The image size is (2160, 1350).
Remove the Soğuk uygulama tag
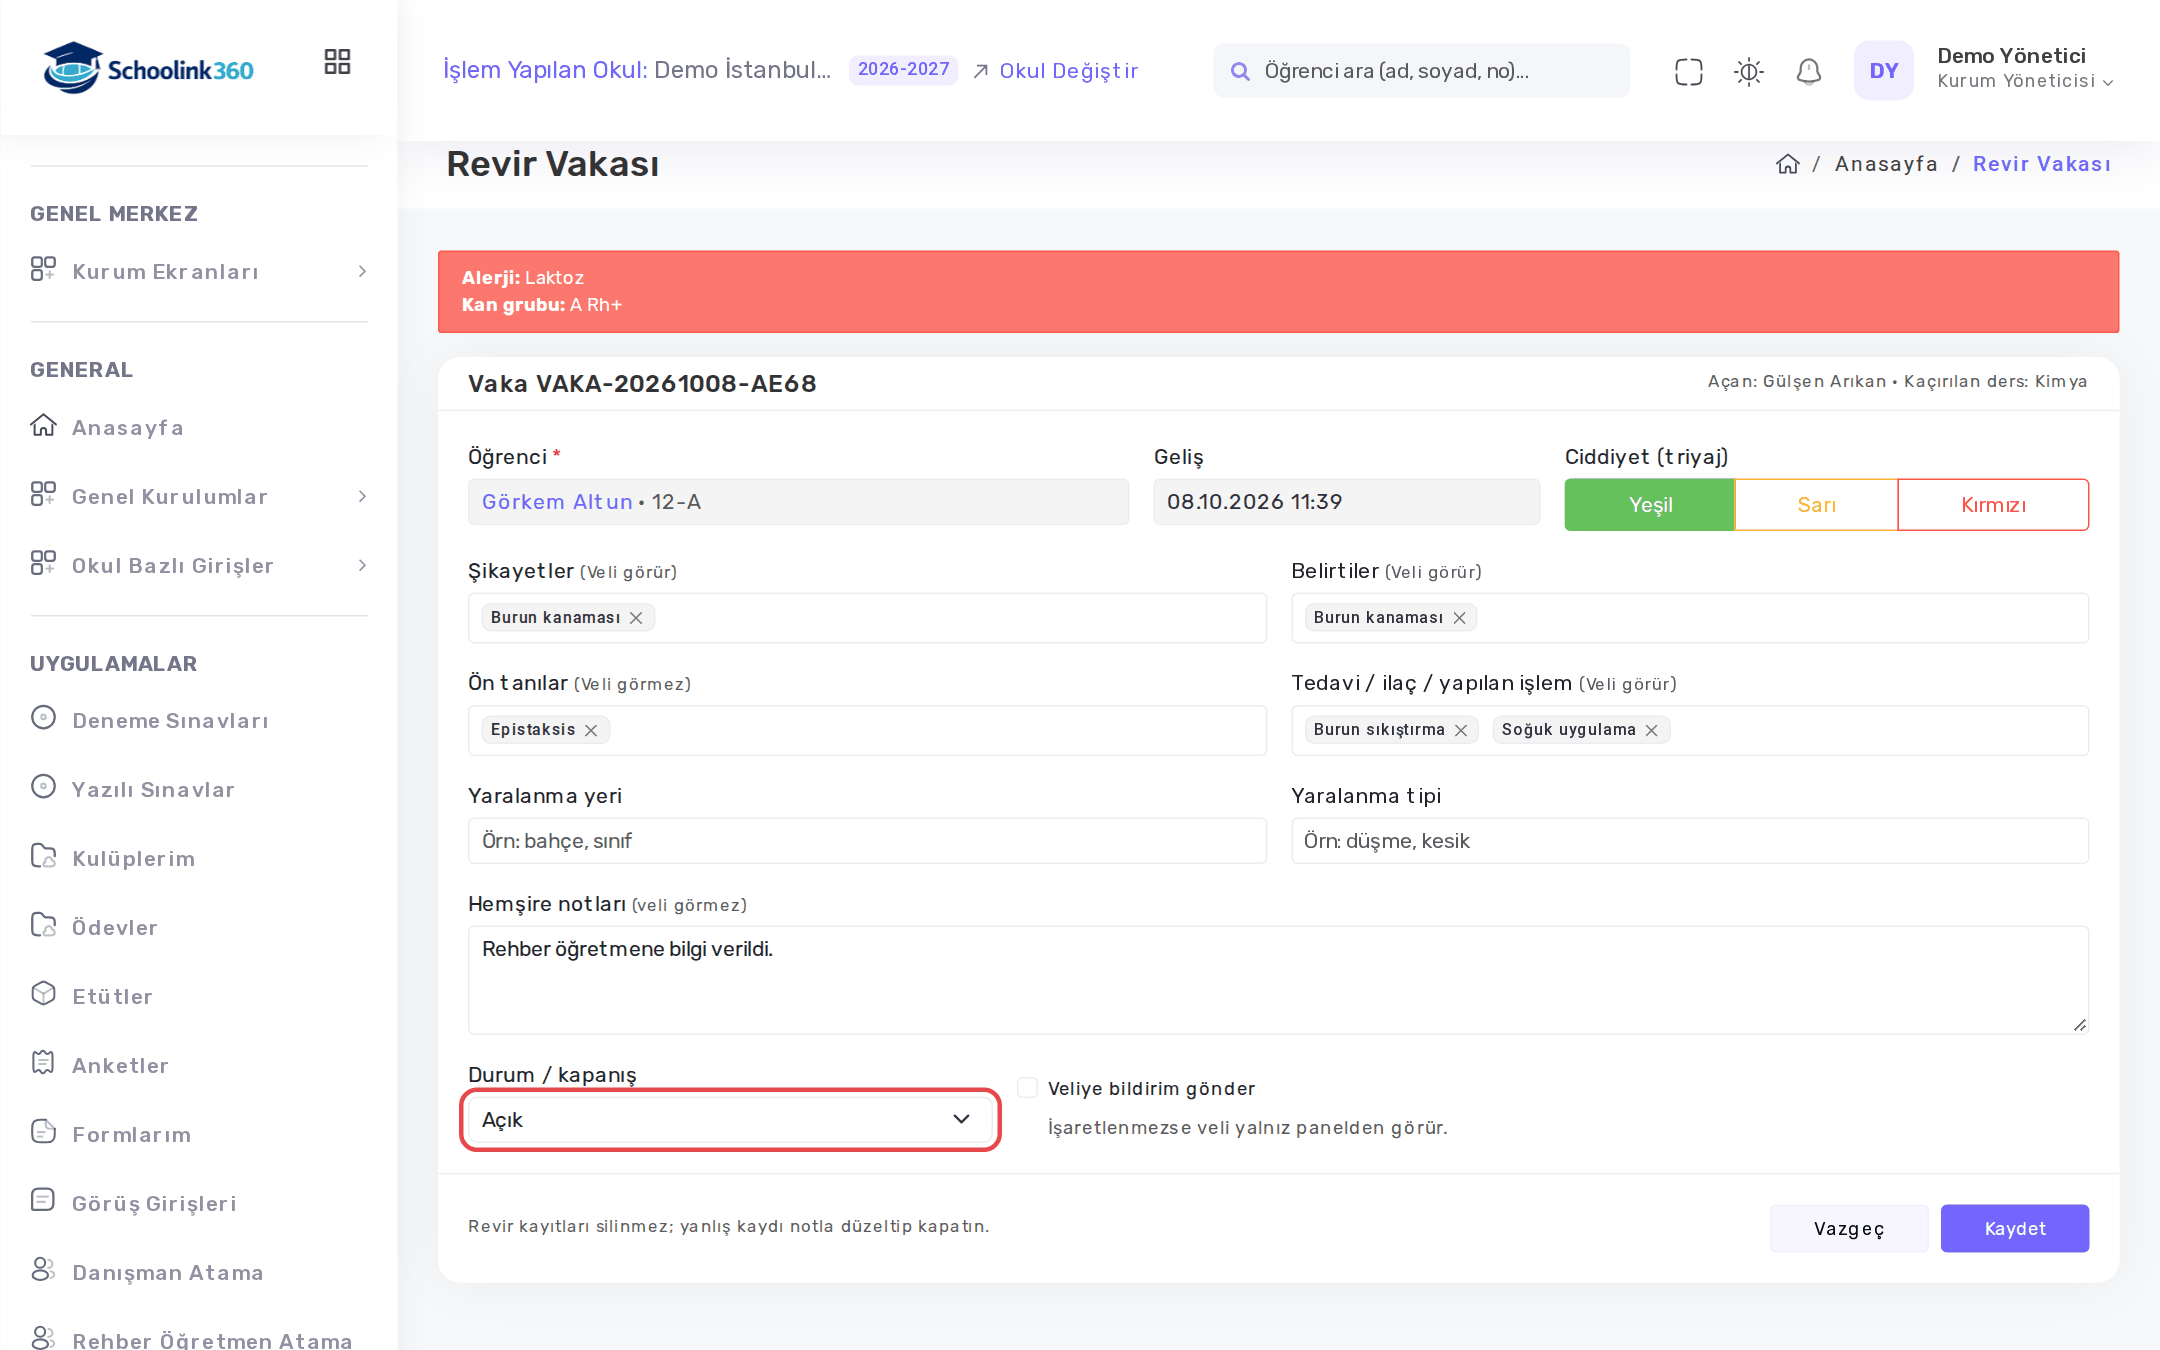[x=1651, y=730]
